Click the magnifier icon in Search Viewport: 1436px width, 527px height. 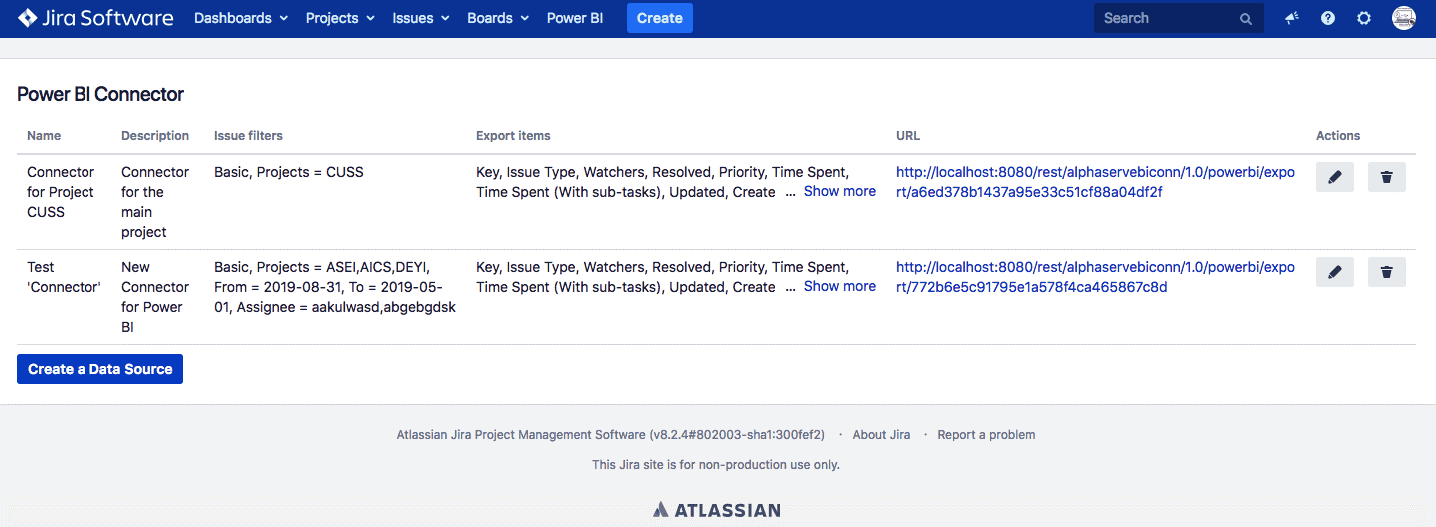tap(1246, 18)
